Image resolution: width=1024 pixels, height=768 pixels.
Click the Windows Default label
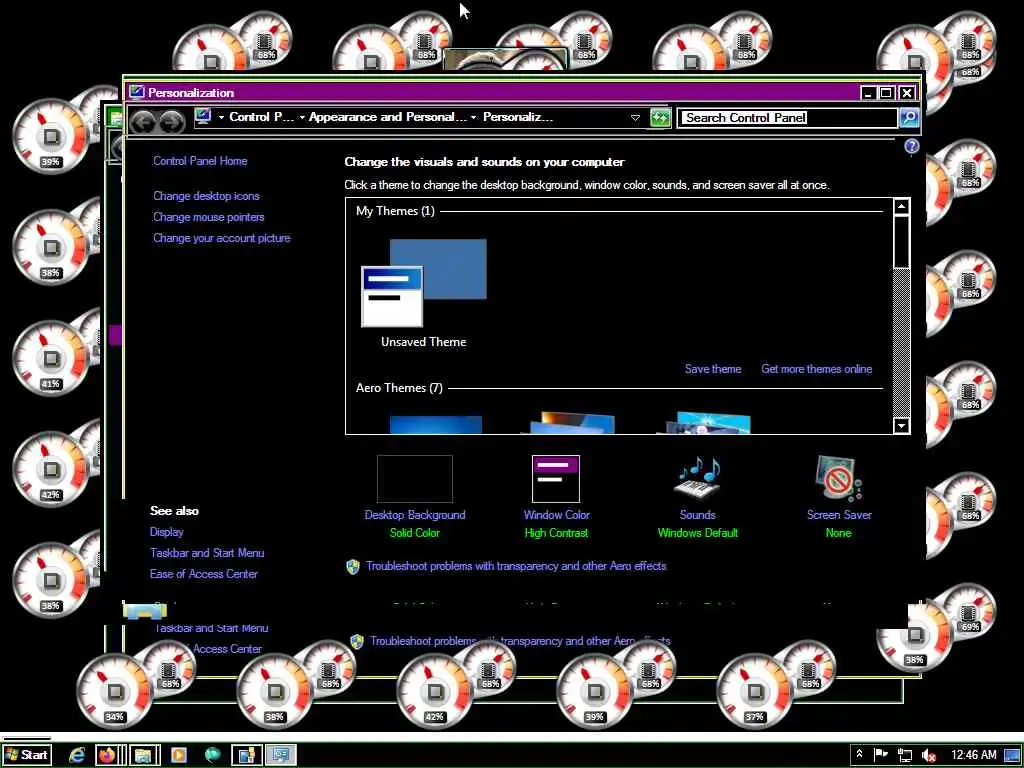pos(697,533)
